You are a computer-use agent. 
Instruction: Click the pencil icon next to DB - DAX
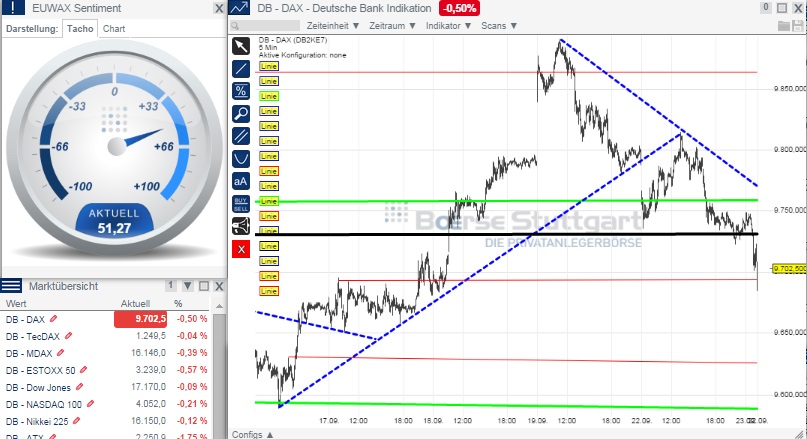pyautogui.click(x=53, y=319)
